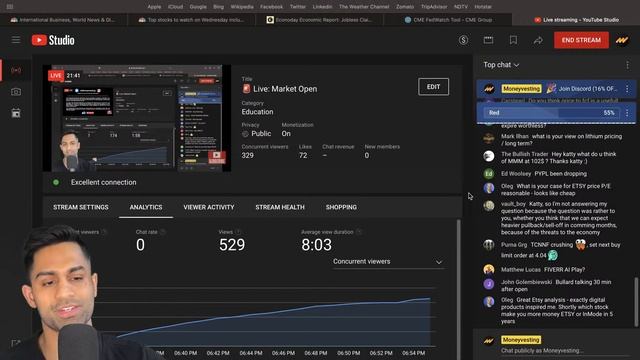This screenshot has width=640, height=360.
Task: Open the Wikipedia bookmark
Action: tap(242, 7)
